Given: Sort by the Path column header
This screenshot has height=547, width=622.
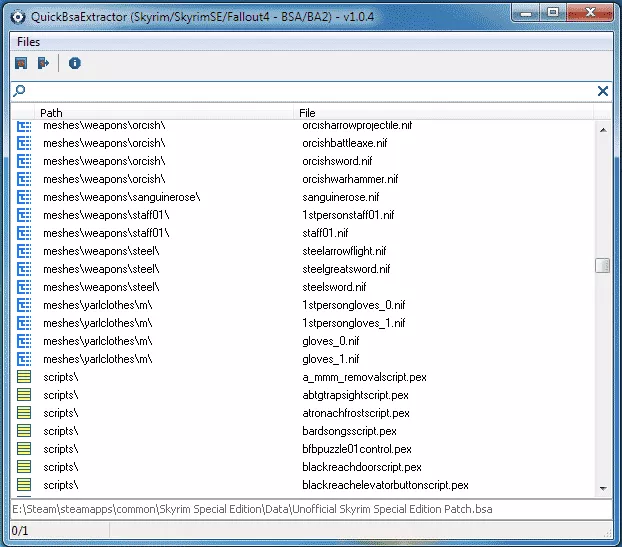Looking at the screenshot, I should pyautogui.click(x=164, y=113).
